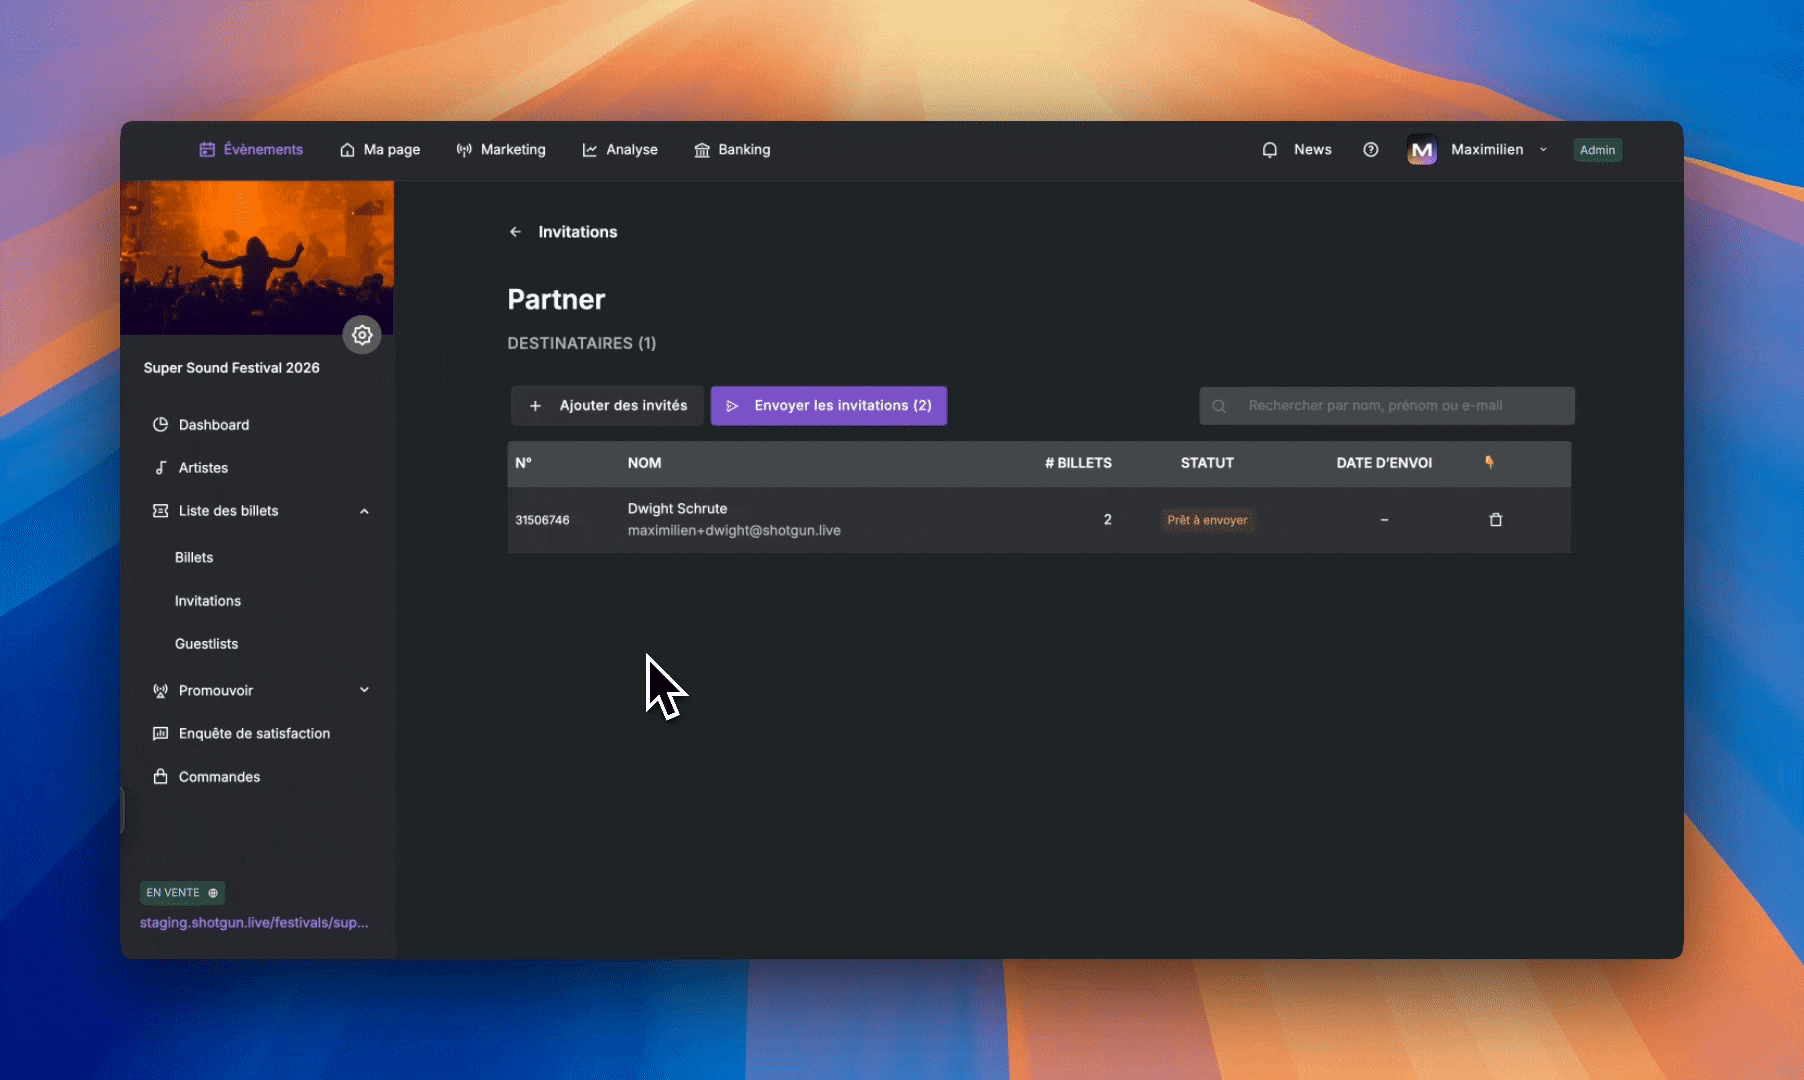Screen dimensions: 1804x1080
Task: Click the EN VENTE status badge
Action: point(182,892)
